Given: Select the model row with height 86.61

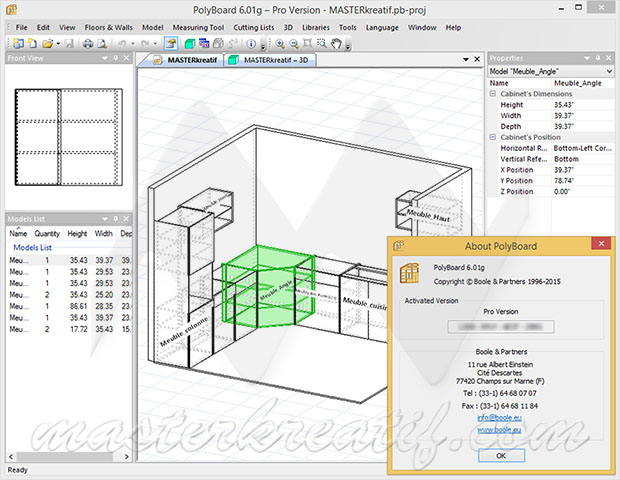Looking at the screenshot, I should pyautogui.click(x=69, y=306).
